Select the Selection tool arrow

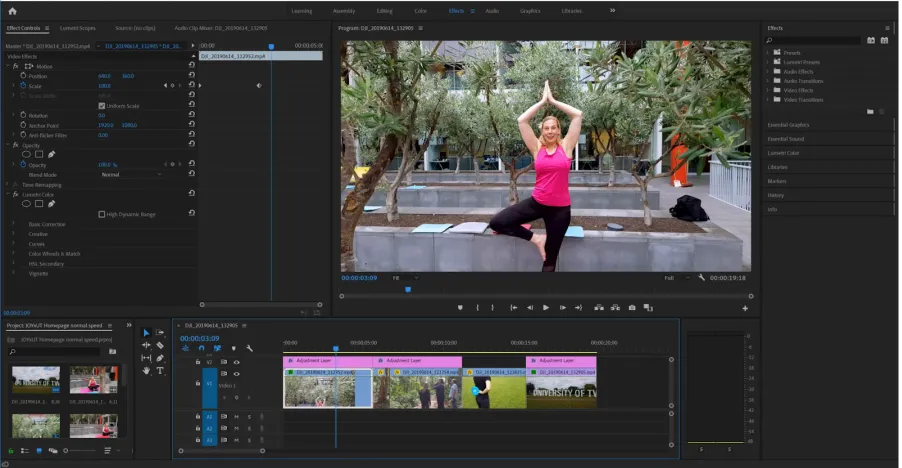click(x=146, y=333)
